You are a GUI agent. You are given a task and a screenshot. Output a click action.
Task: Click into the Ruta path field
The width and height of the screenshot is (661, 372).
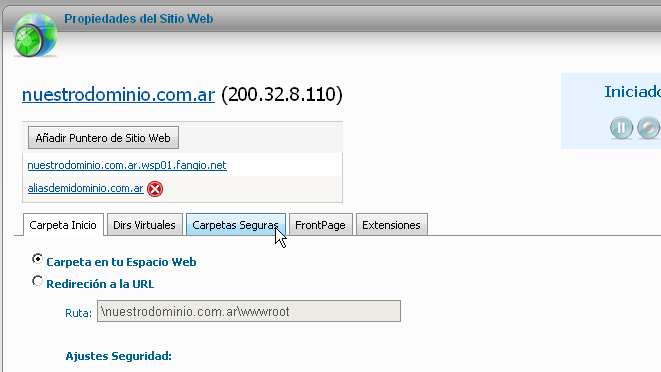coord(249,311)
